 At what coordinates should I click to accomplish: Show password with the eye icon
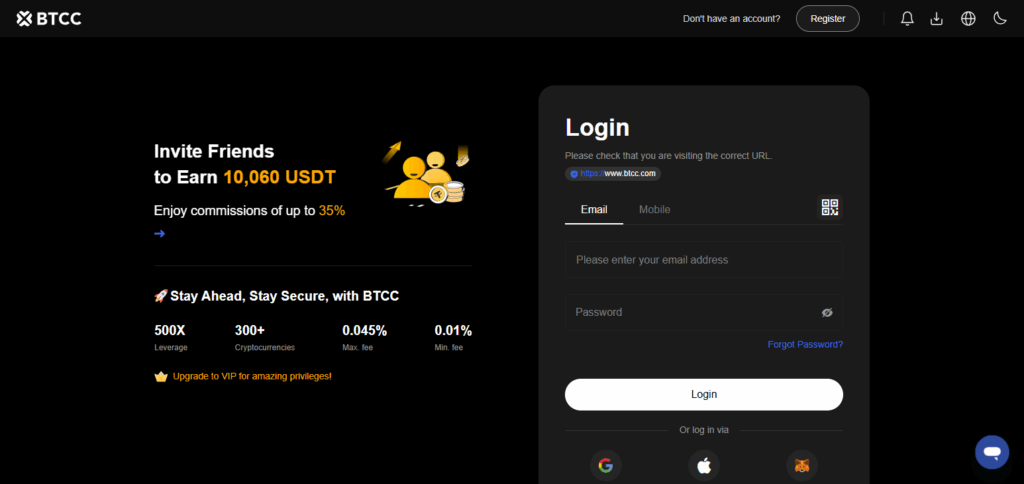coord(827,313)
